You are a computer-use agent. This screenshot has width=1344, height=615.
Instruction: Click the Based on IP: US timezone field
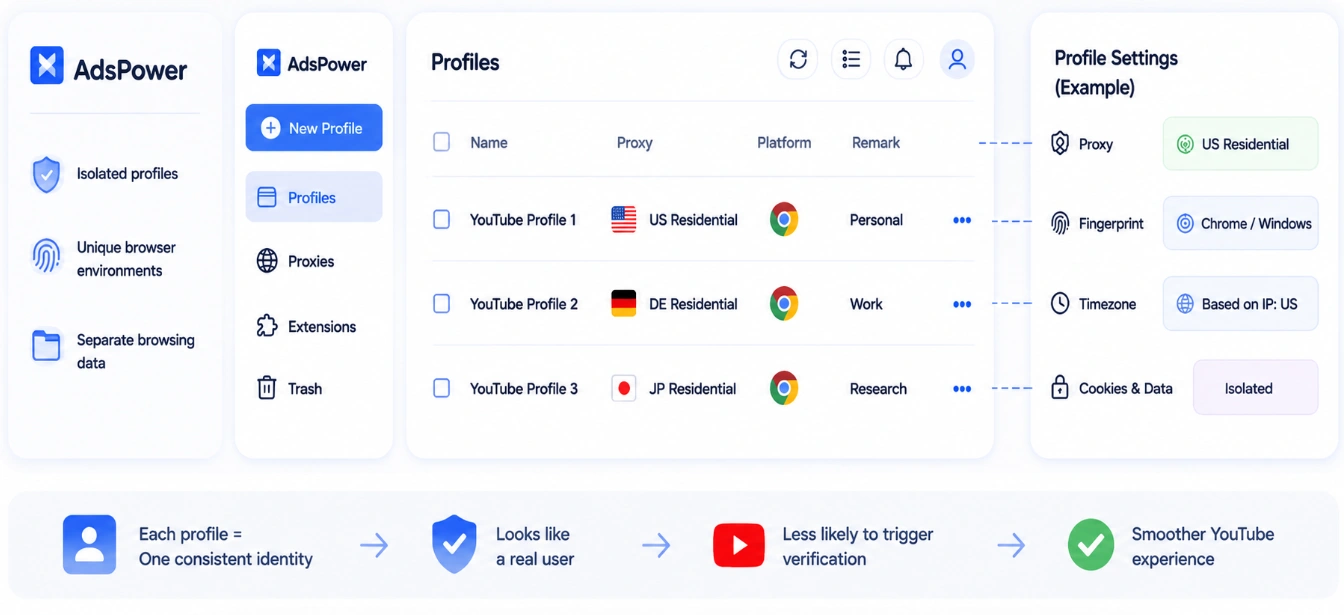tap(1240, 303)
